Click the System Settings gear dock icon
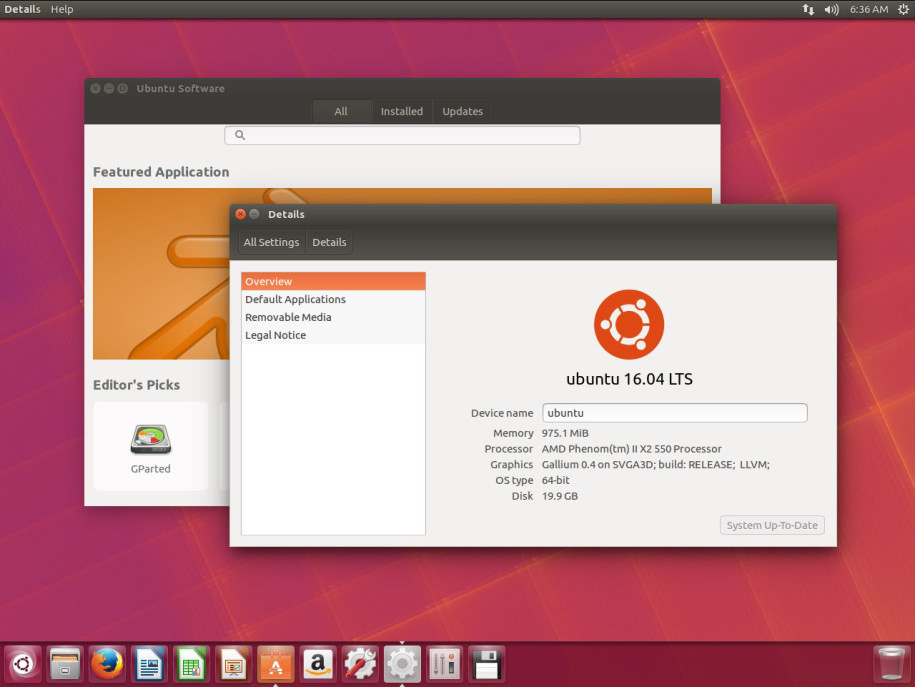915x687 pixels. [402, 664]
